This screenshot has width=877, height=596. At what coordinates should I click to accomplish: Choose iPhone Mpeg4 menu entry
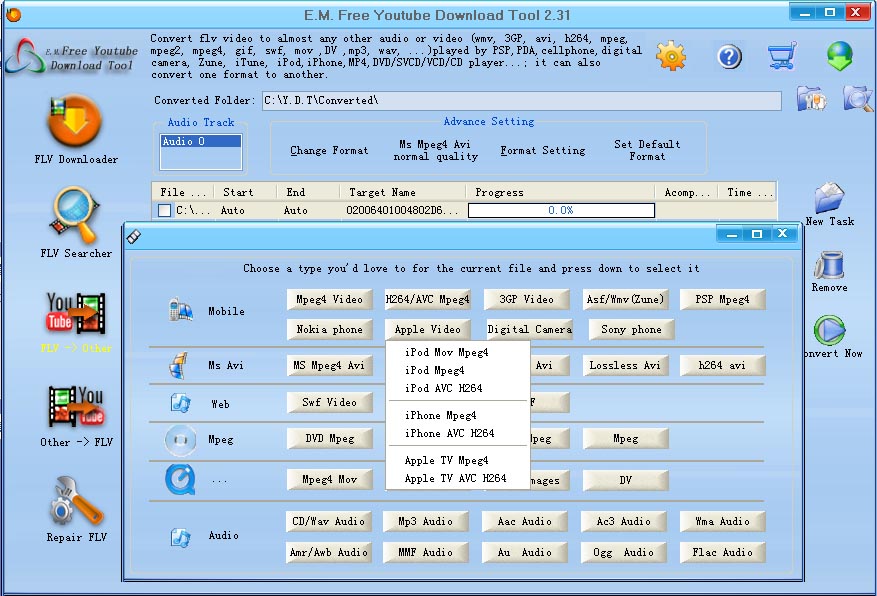pos(441,415)
